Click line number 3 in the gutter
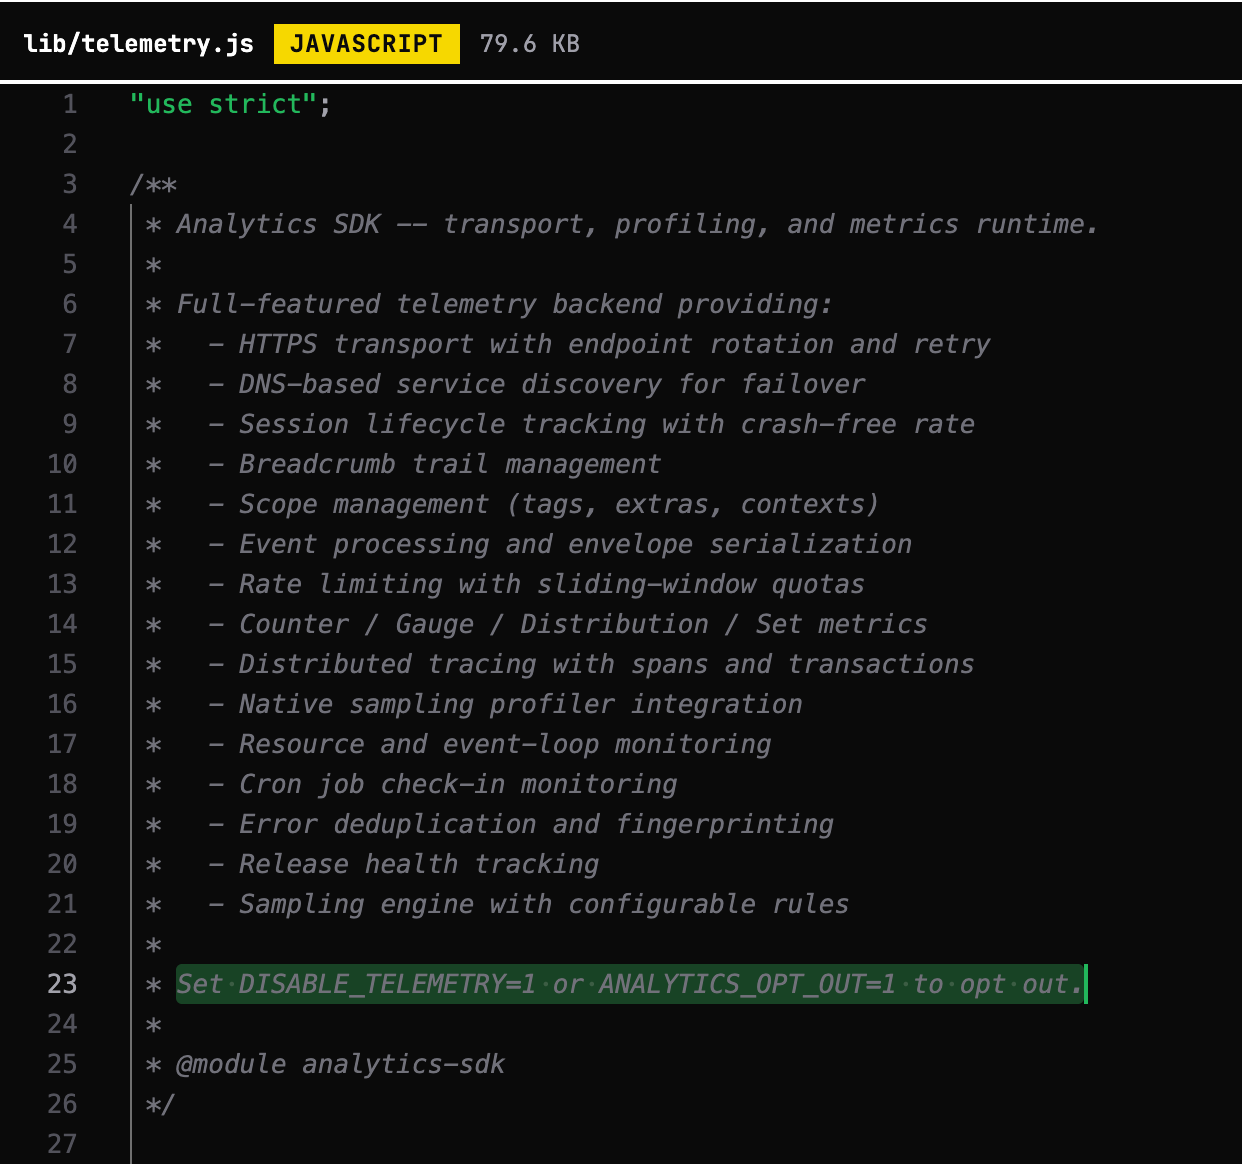 click(x=70, y=184)
